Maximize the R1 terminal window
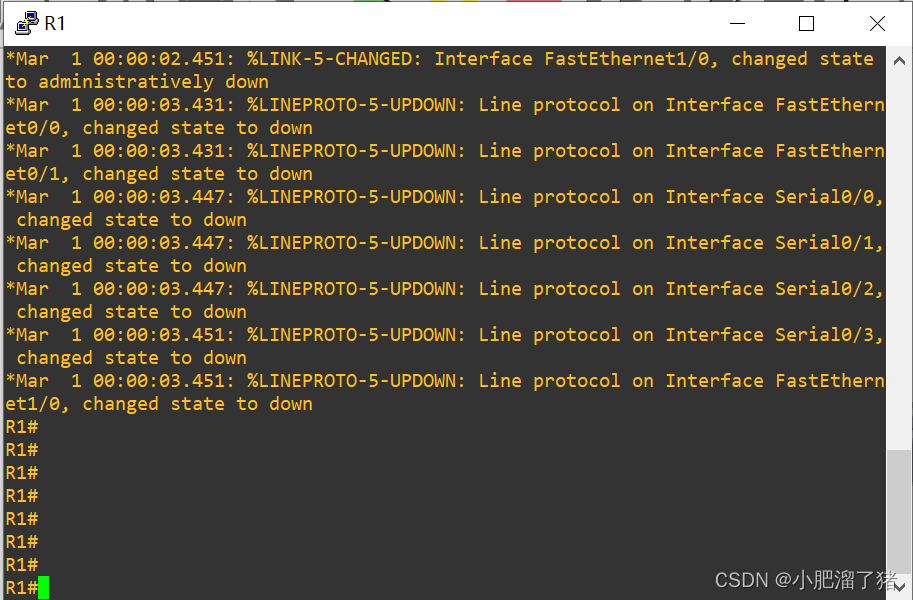Image resolution: width=913 pixels, height=600 pixels. [806, 23]
